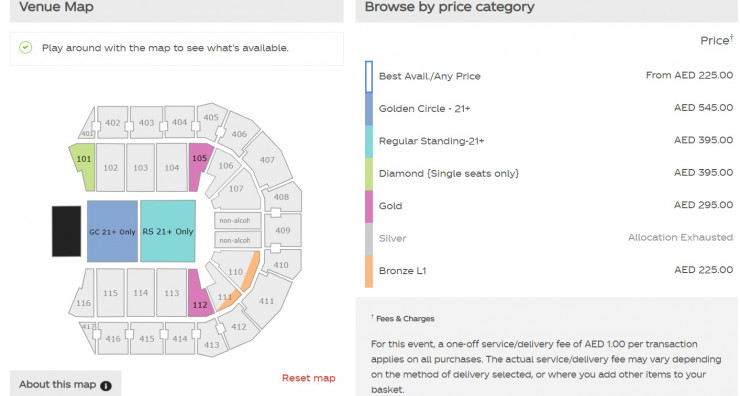Select Best Avail./Any Price category
The height and width of the screenshot is (396, 740).
click(549, 76)
